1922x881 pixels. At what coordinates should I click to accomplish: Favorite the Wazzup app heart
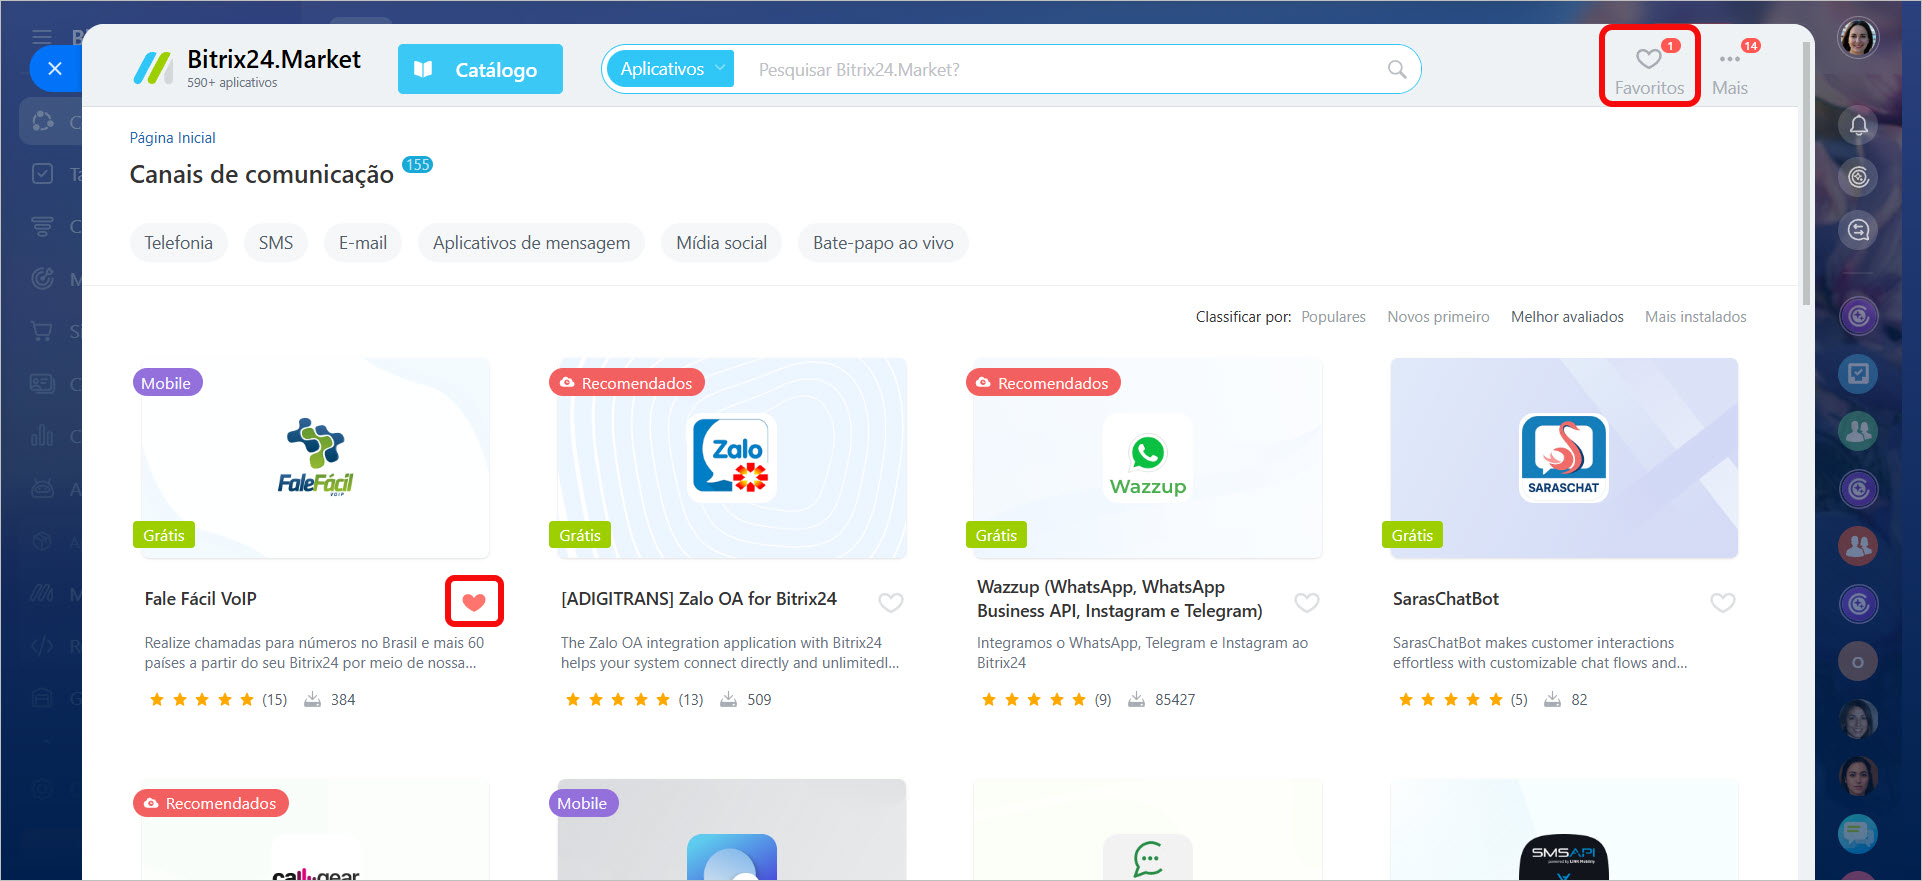tap(1306, 602)
